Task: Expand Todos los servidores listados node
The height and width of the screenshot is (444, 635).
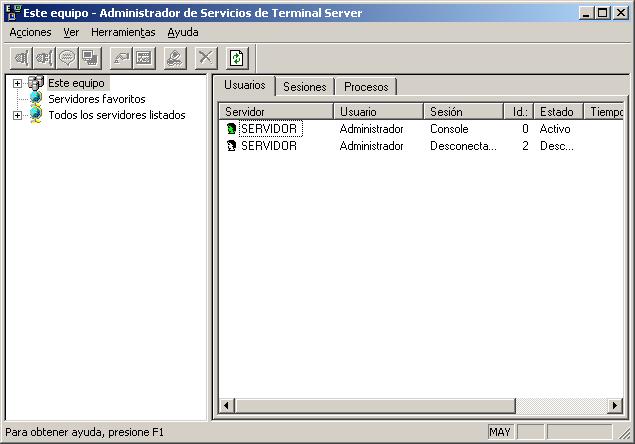Action: click(17, 115)
